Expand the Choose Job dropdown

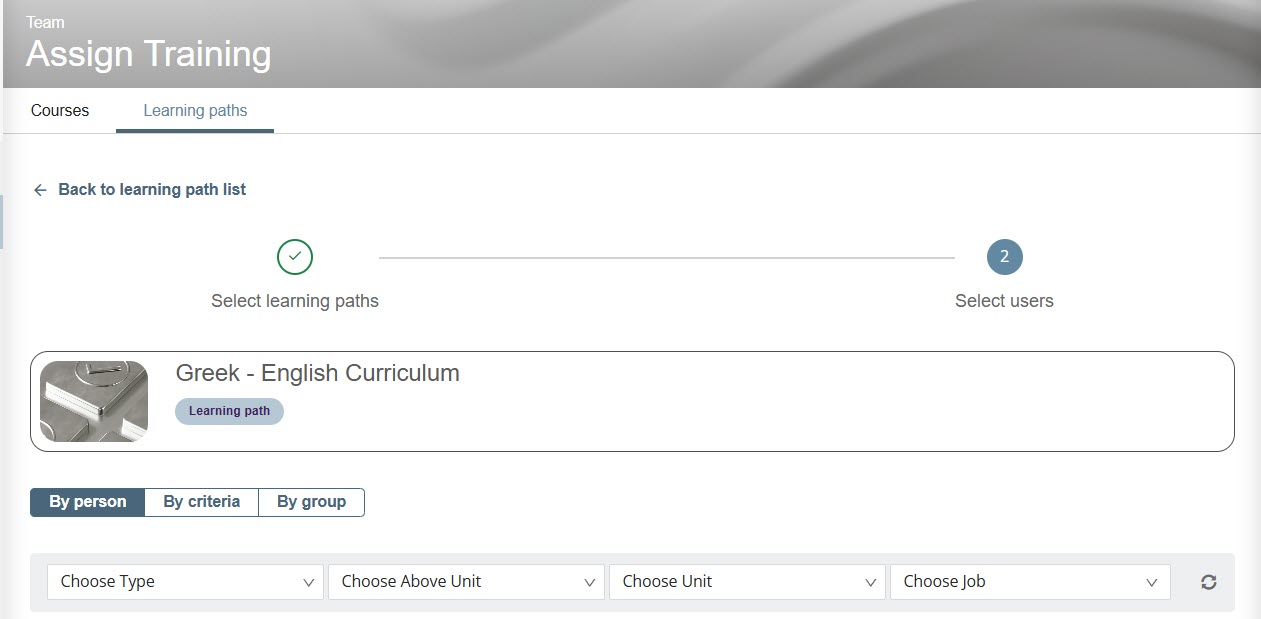[x=1029, y=582]
